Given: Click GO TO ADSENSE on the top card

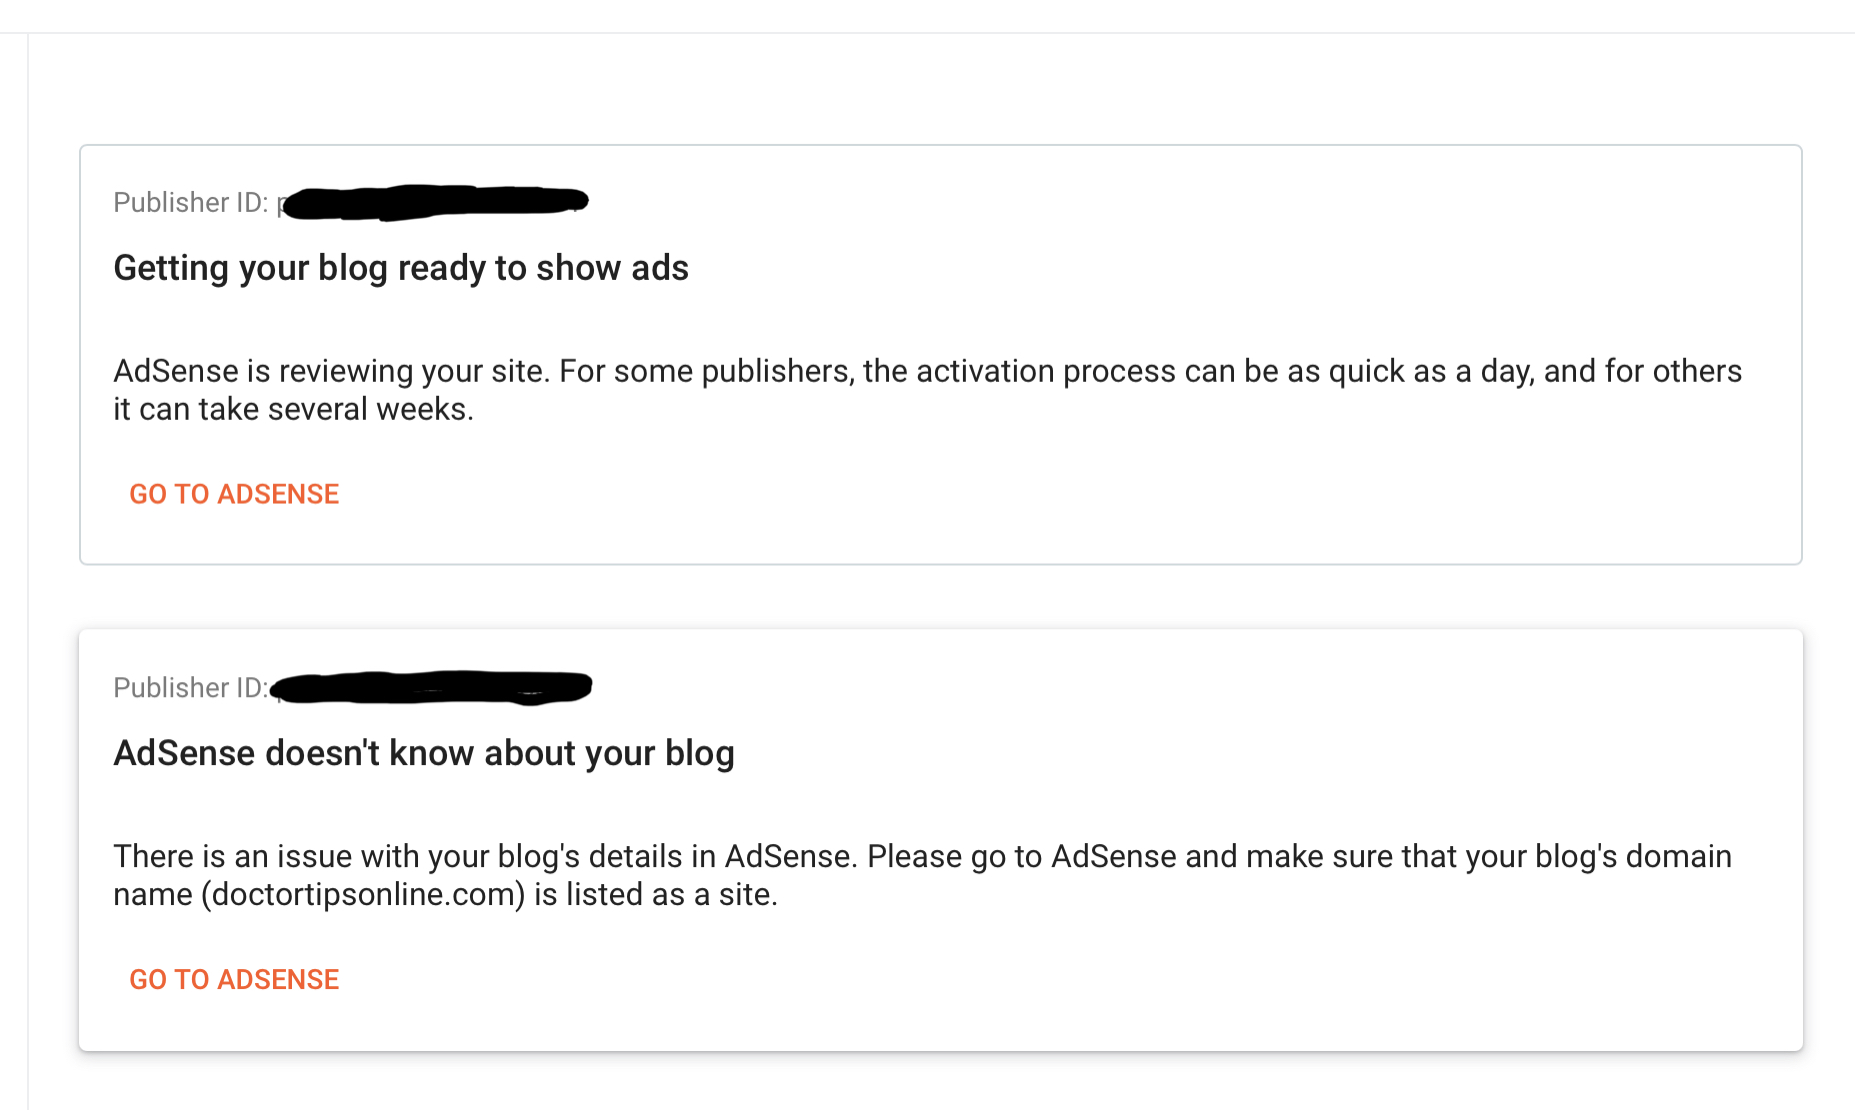Looking at the screenshot, I should coord(233,494).
